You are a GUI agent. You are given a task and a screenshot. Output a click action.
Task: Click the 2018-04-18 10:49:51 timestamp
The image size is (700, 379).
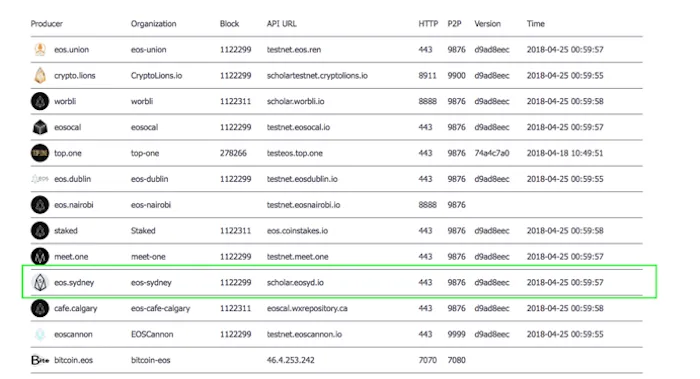click(x=565, y=153)
